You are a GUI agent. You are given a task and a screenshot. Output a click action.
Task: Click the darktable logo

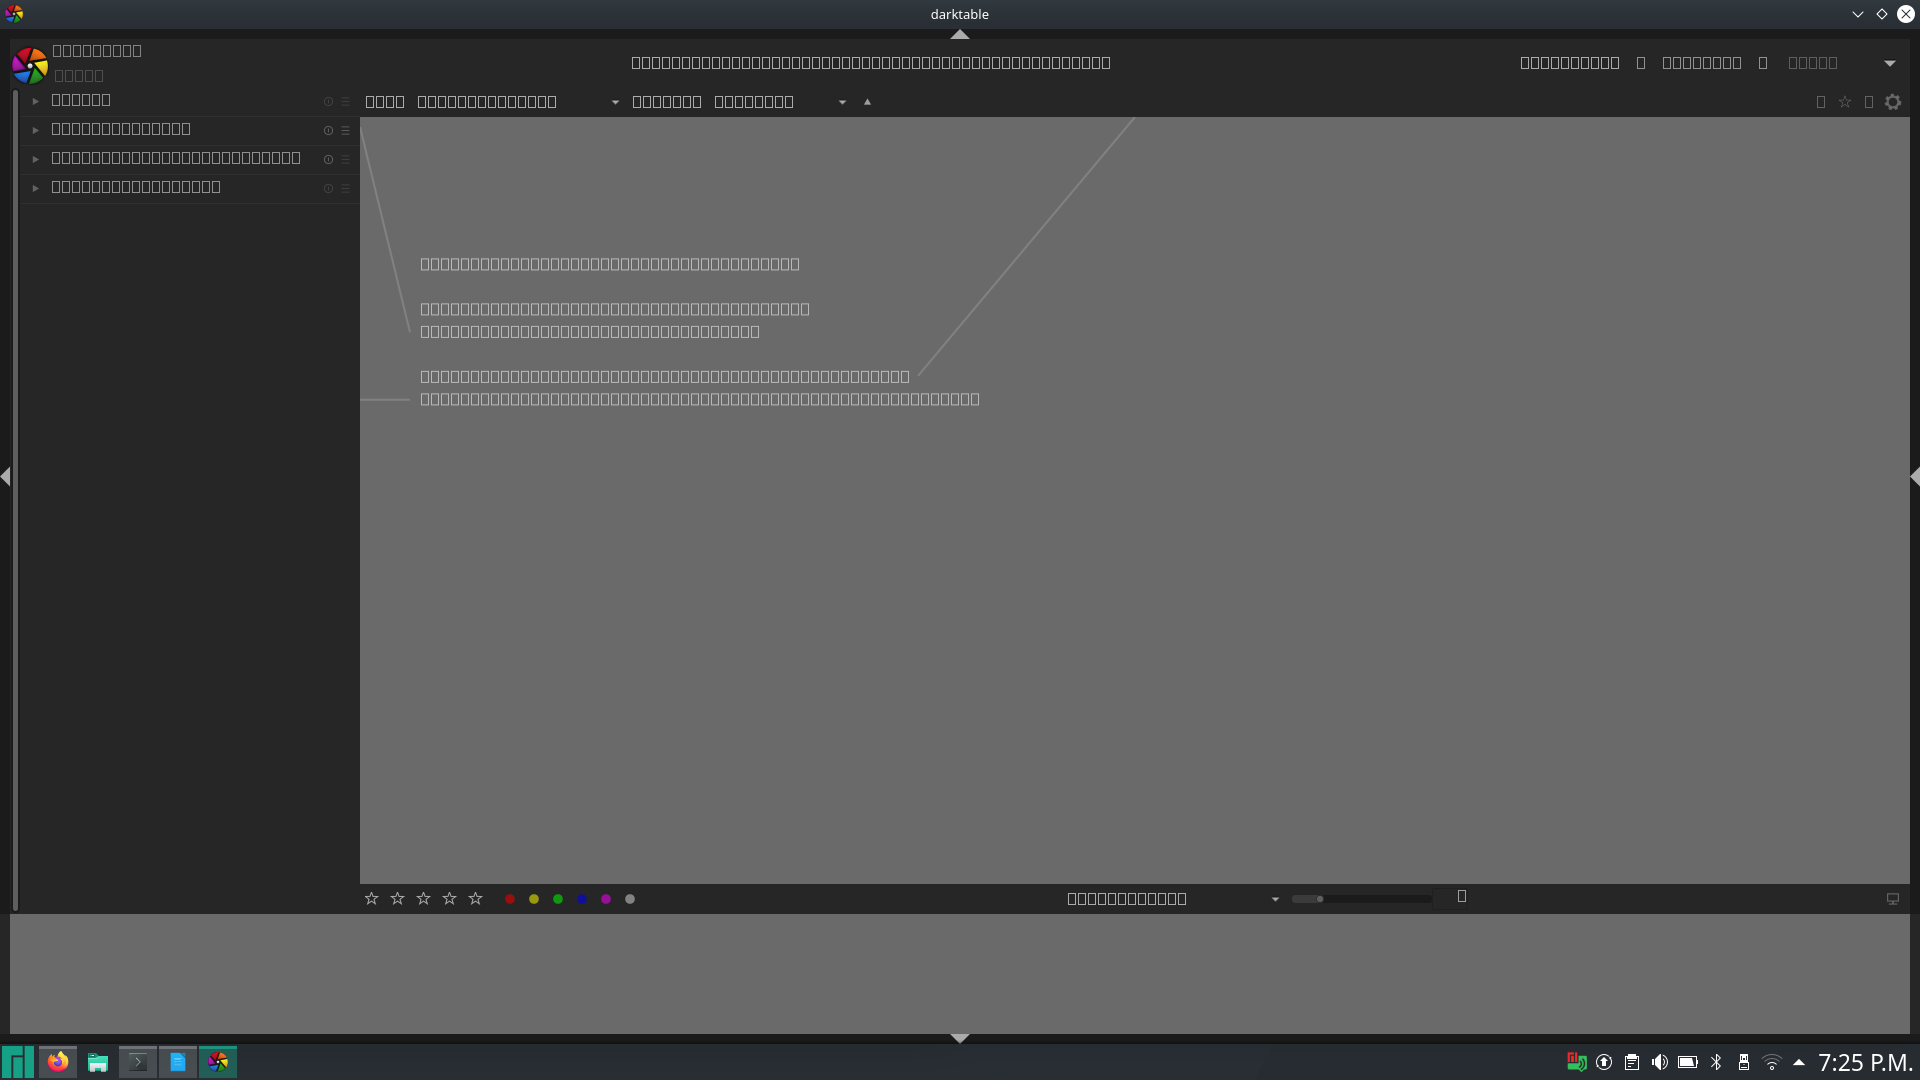(30, 65)
